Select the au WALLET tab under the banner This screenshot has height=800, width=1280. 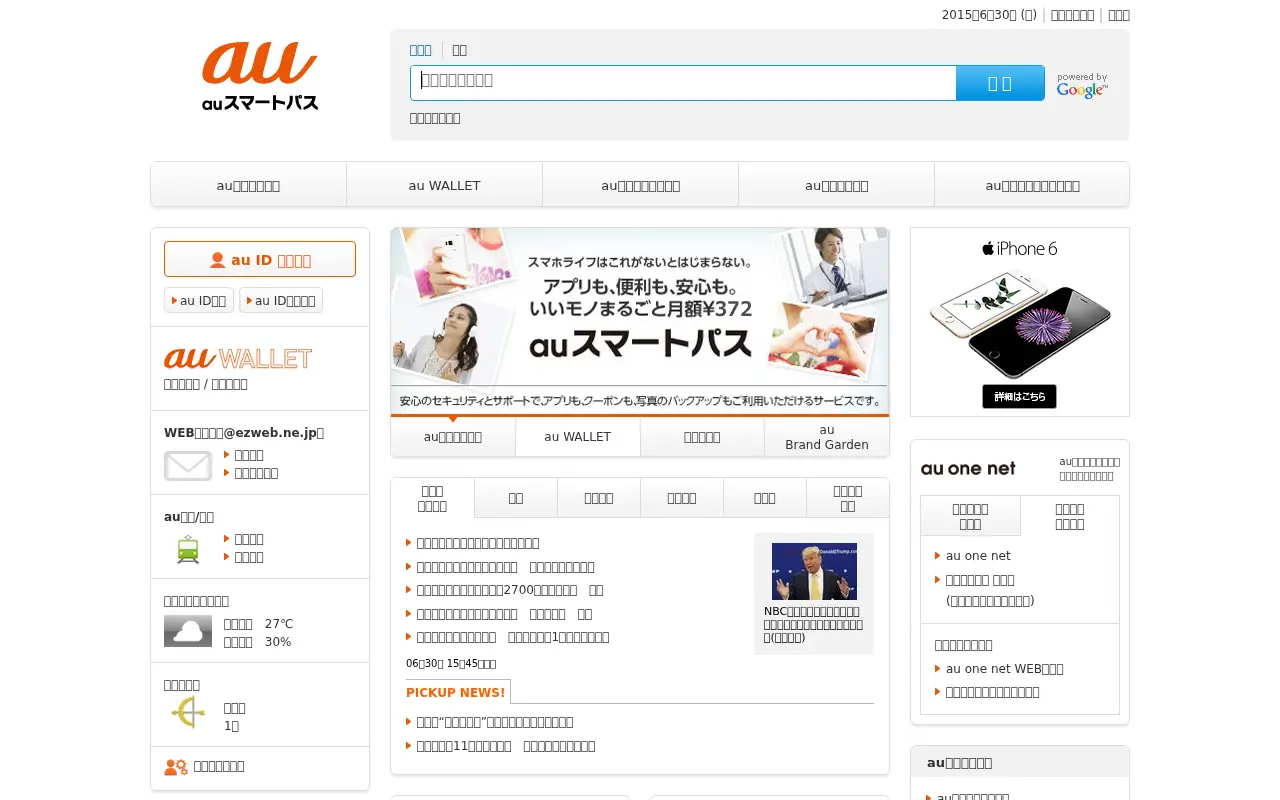(578, 437)
